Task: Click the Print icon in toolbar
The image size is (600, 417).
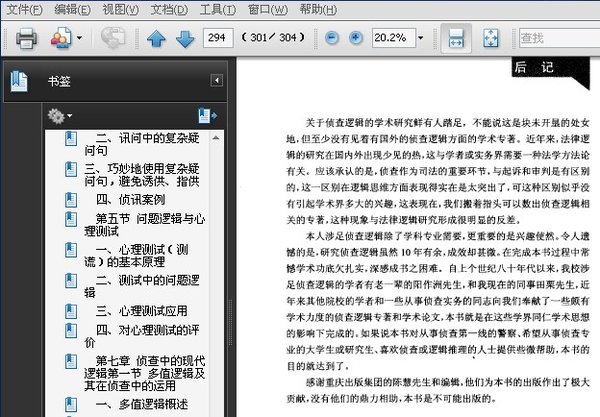Action: (x=26, y=38)
